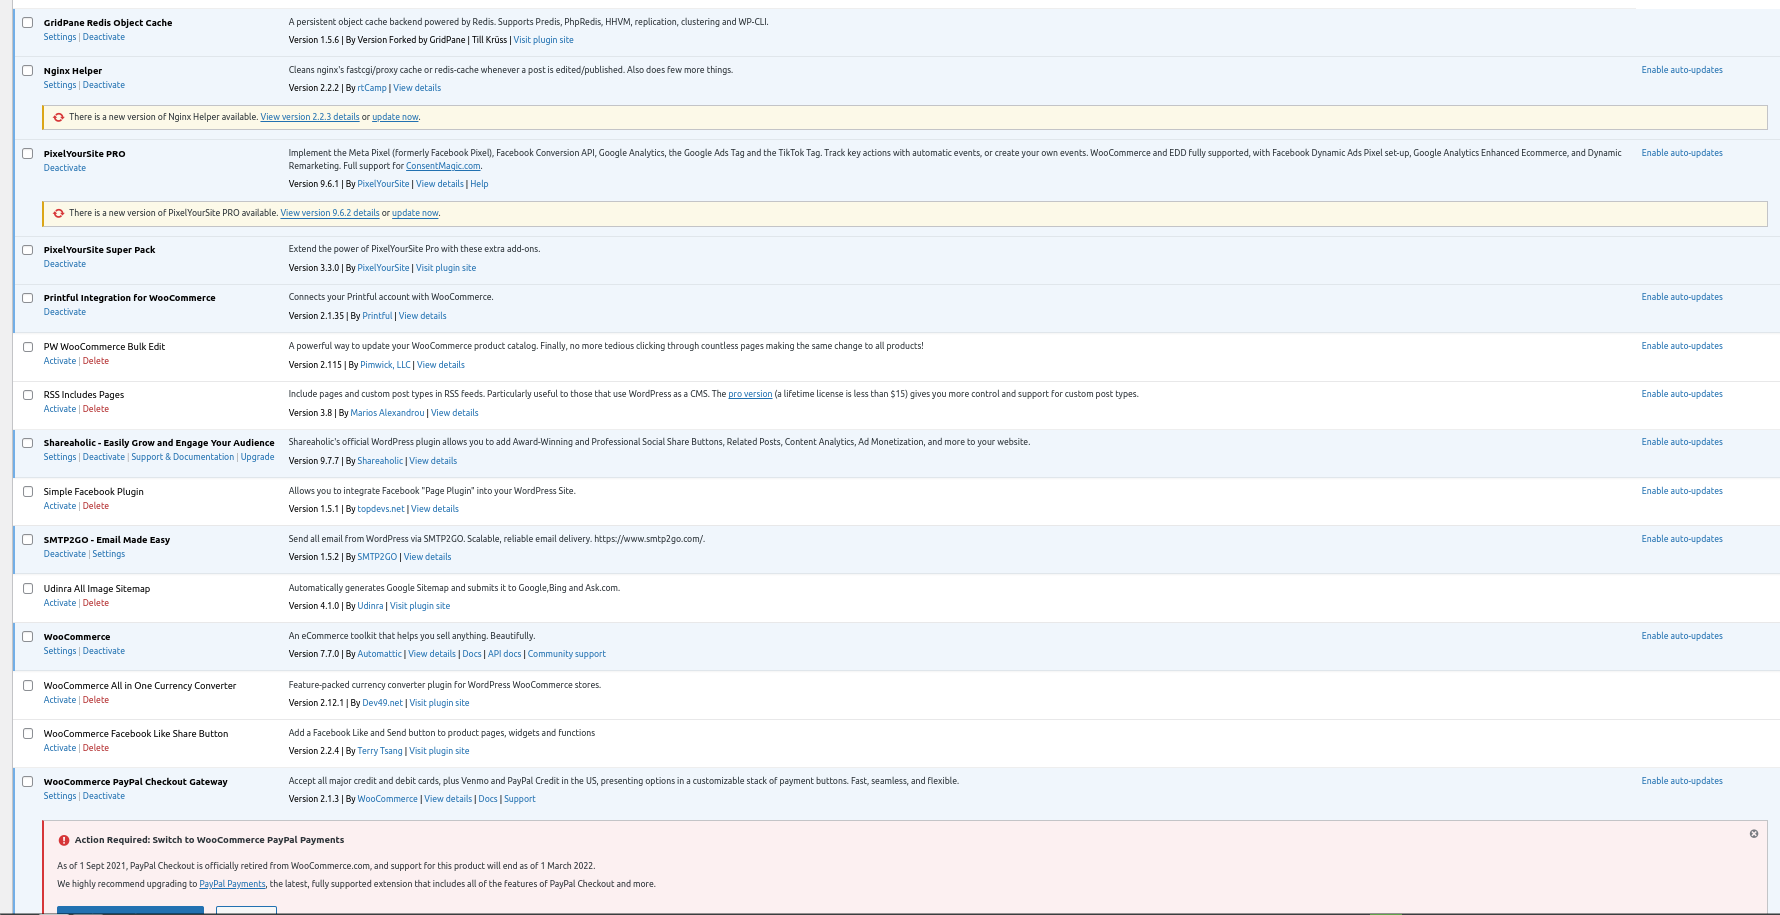1780x915 pixels.
Task: Mark the SMTP2GO plugin checkbox
Action: coord(28,540)
